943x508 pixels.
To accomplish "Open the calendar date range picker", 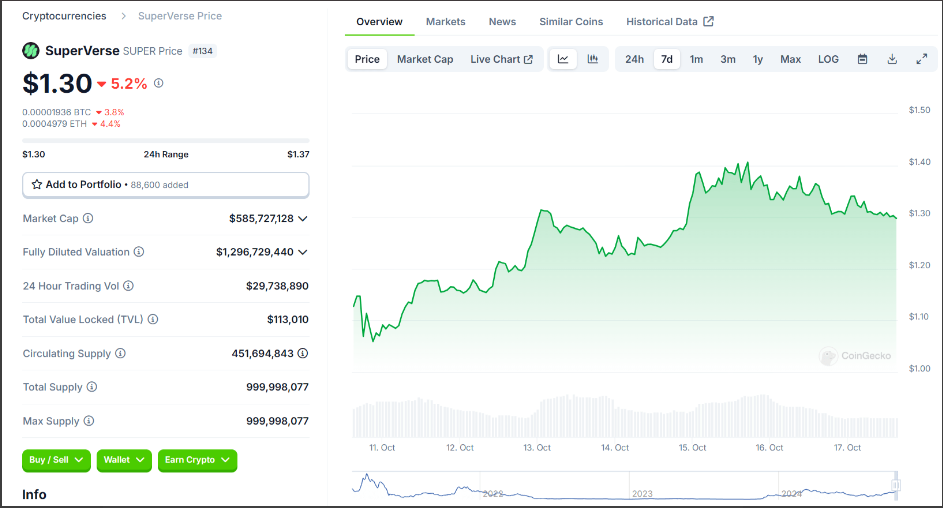I will [x=862, y=59].
